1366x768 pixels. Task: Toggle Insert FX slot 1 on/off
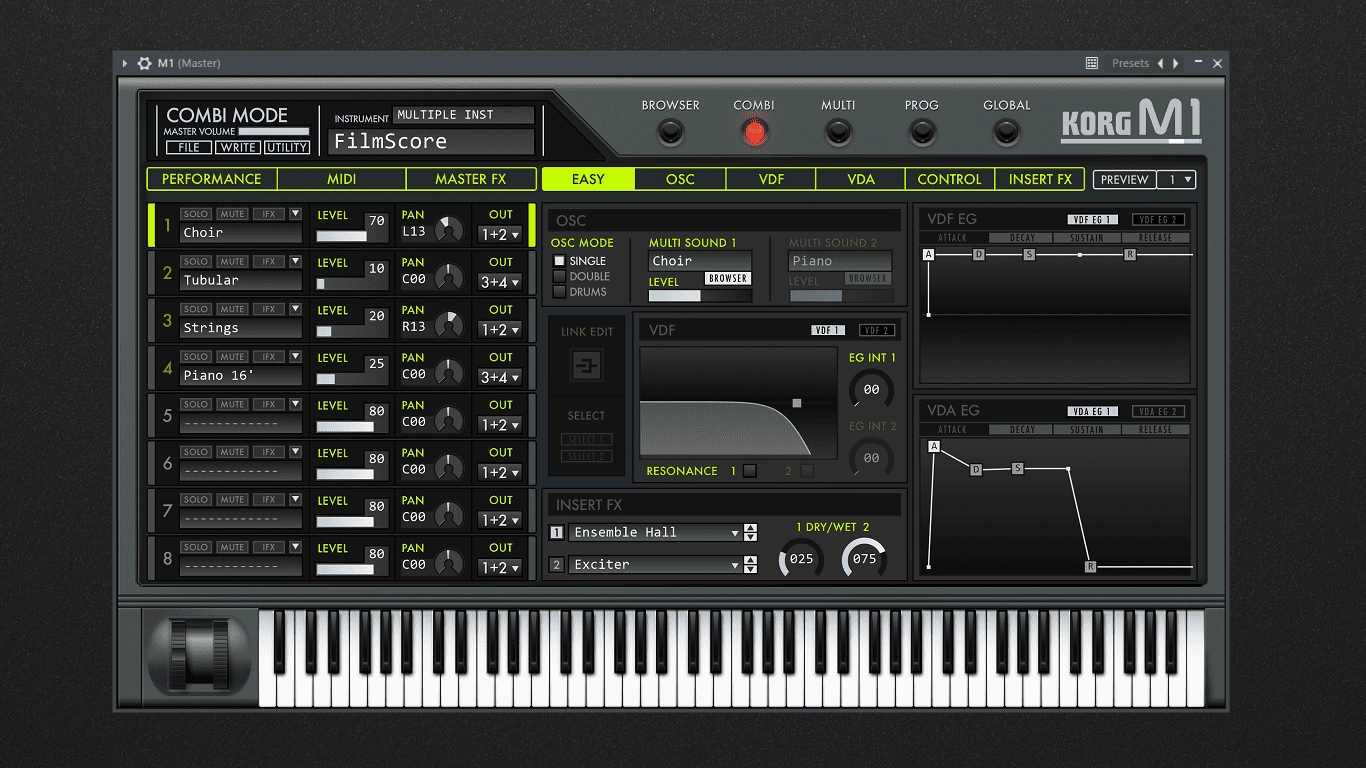[x=557, y=533]
